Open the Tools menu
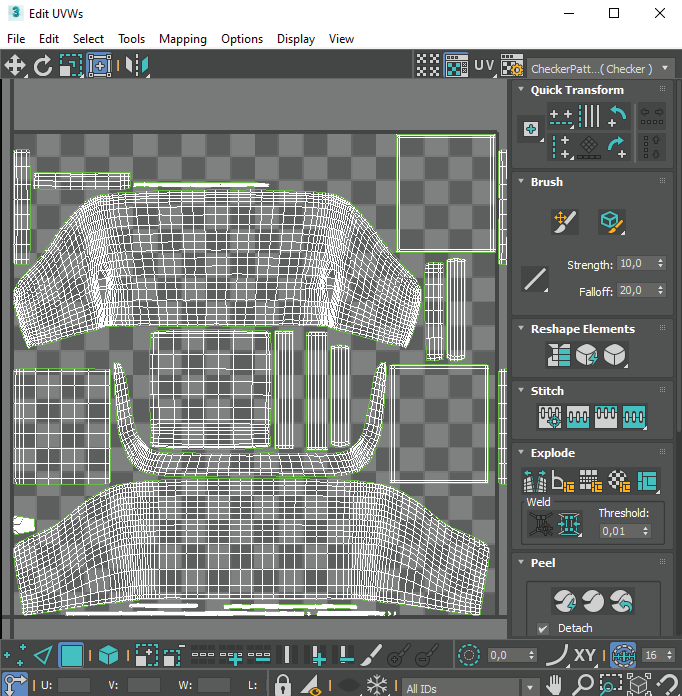This screenshot has width=682, height=696. point(131,39)
